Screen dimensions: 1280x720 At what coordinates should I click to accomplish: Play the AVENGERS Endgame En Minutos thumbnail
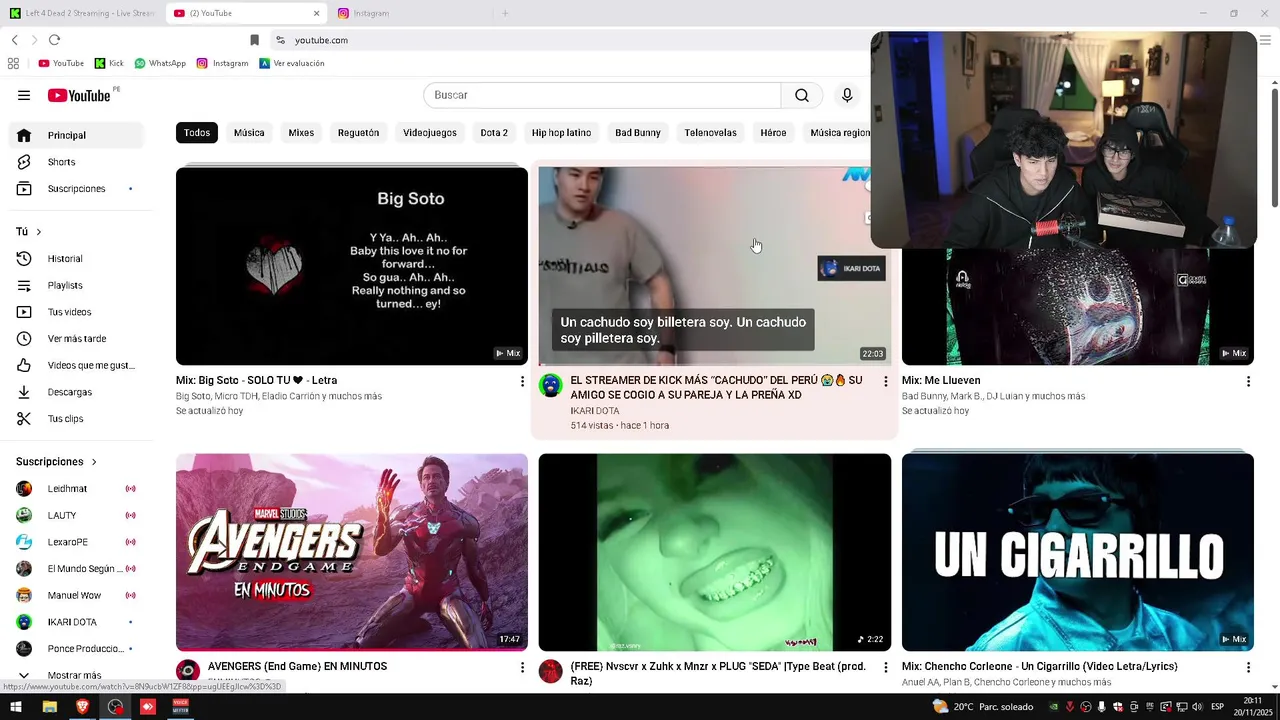[x=352, y=552]
